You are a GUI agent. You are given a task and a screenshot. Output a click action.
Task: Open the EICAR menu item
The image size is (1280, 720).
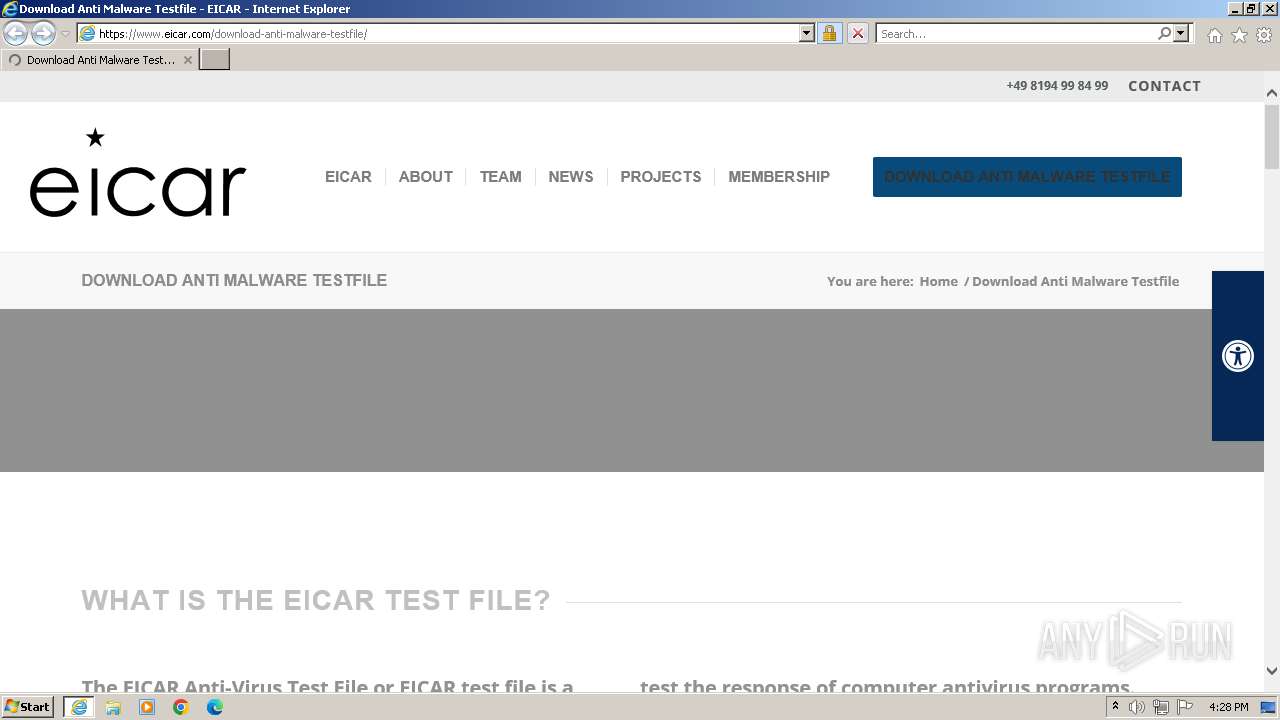coord(348,177)
